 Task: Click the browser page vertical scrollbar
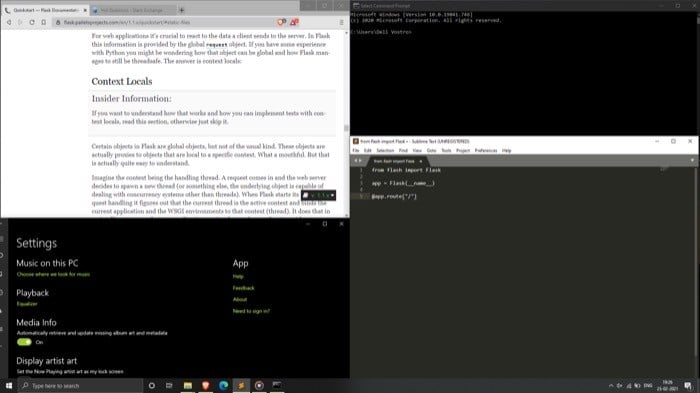(x=346, y=128)
